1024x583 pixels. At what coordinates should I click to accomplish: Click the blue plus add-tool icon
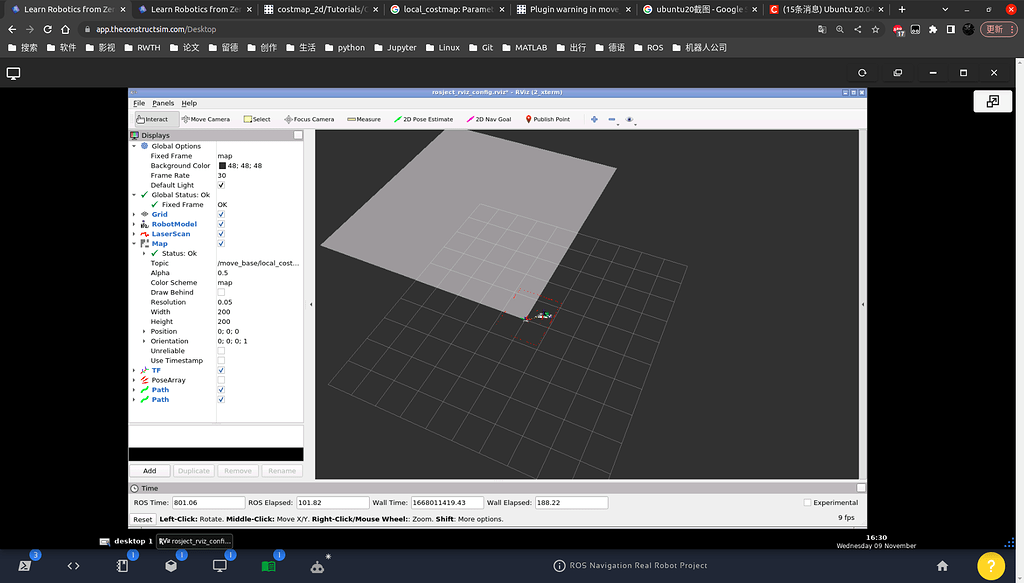594,119
